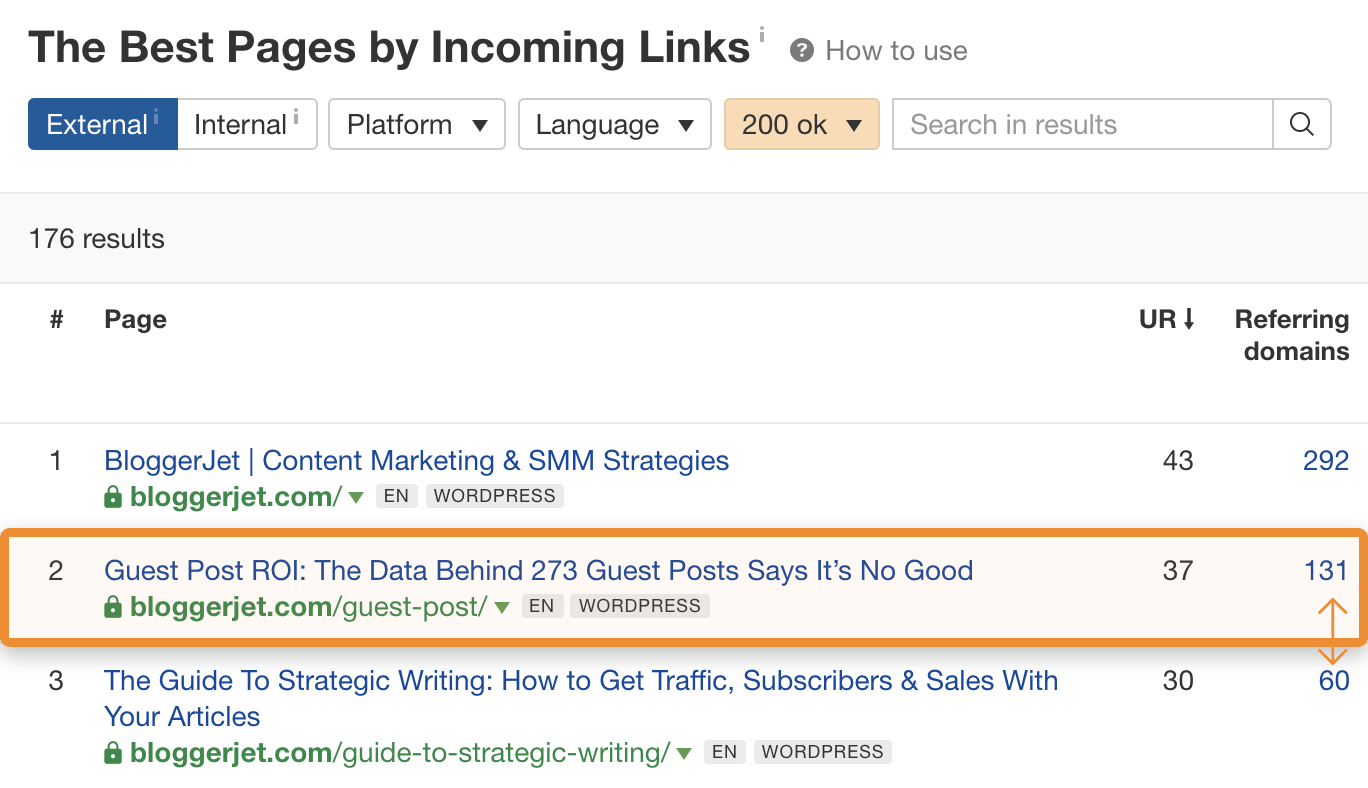Expand the 200 ok status dropdown
This screenshot has height=788, width=1368.
(x=801, y=125)
